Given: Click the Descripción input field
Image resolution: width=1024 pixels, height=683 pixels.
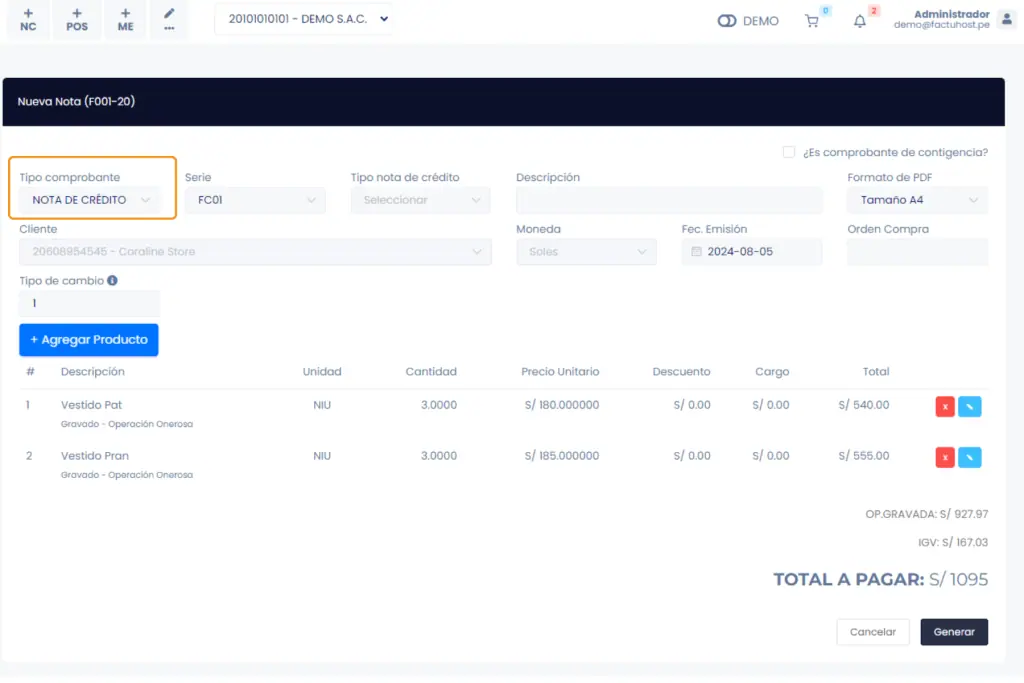Looking at the screenshot, I should (669, 200).
